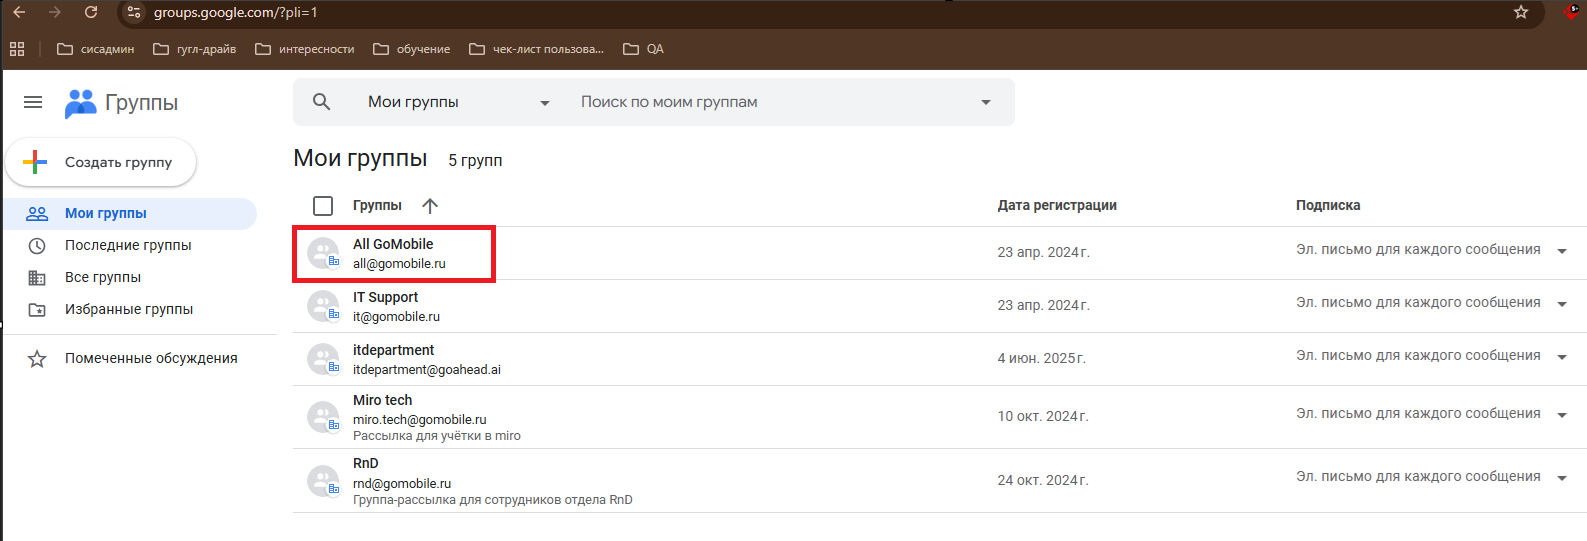Click the Google Groups logo icon

click(x=80, y=103)
